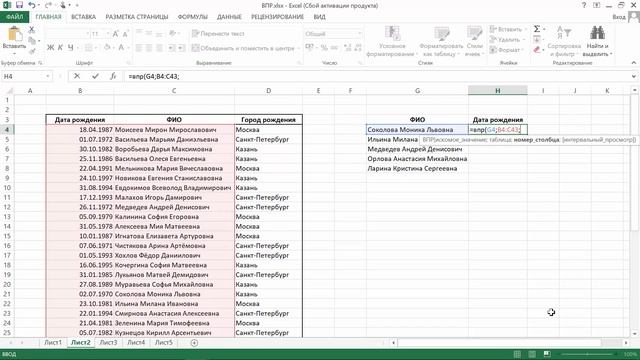Toggle Bold Ж formatting
The image size is (640, 360).
(51, 48)
